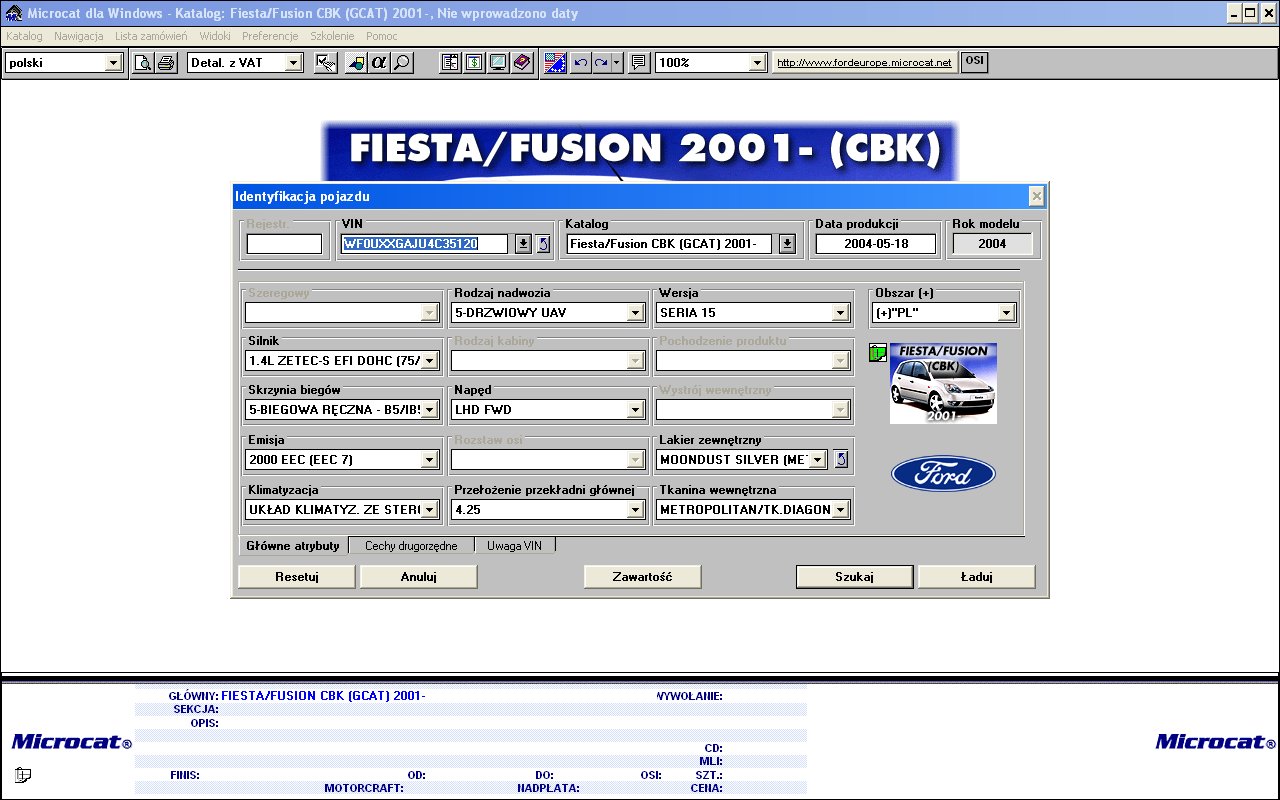Click the printer icon in toolbar
Screen dimensions: 1280x800
point(166,62)
